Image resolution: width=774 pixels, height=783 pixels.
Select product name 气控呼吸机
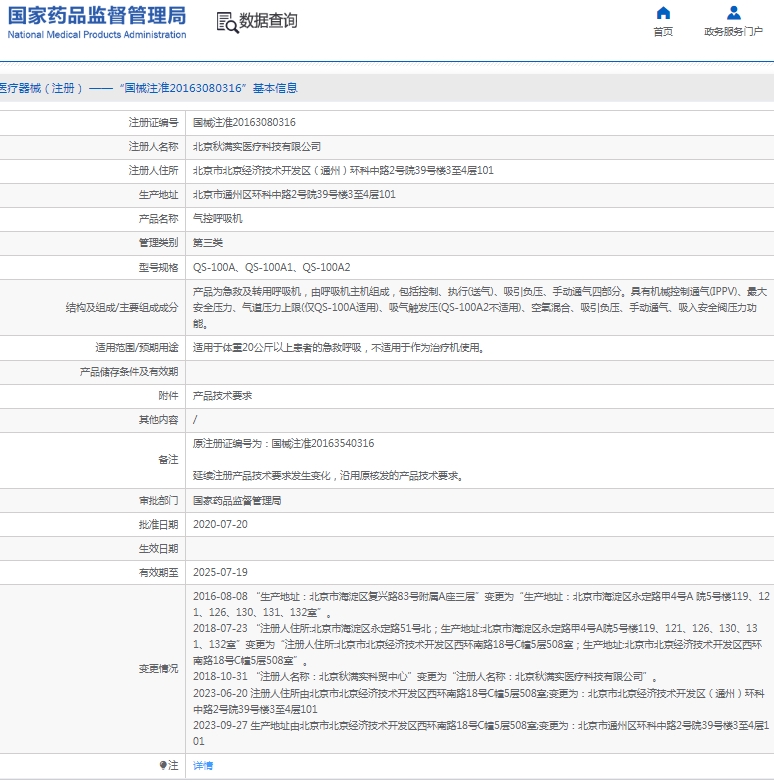click(218, 218)
